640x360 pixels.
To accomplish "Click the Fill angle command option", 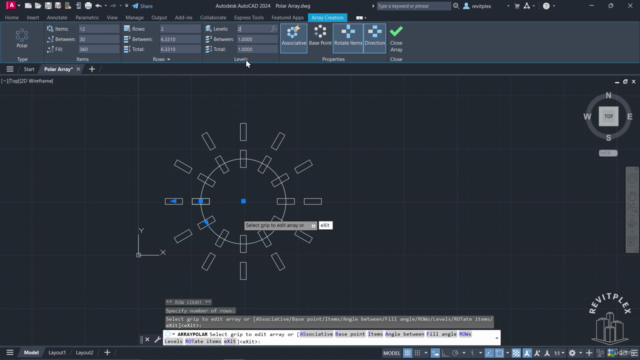I will tap(442, 334).
